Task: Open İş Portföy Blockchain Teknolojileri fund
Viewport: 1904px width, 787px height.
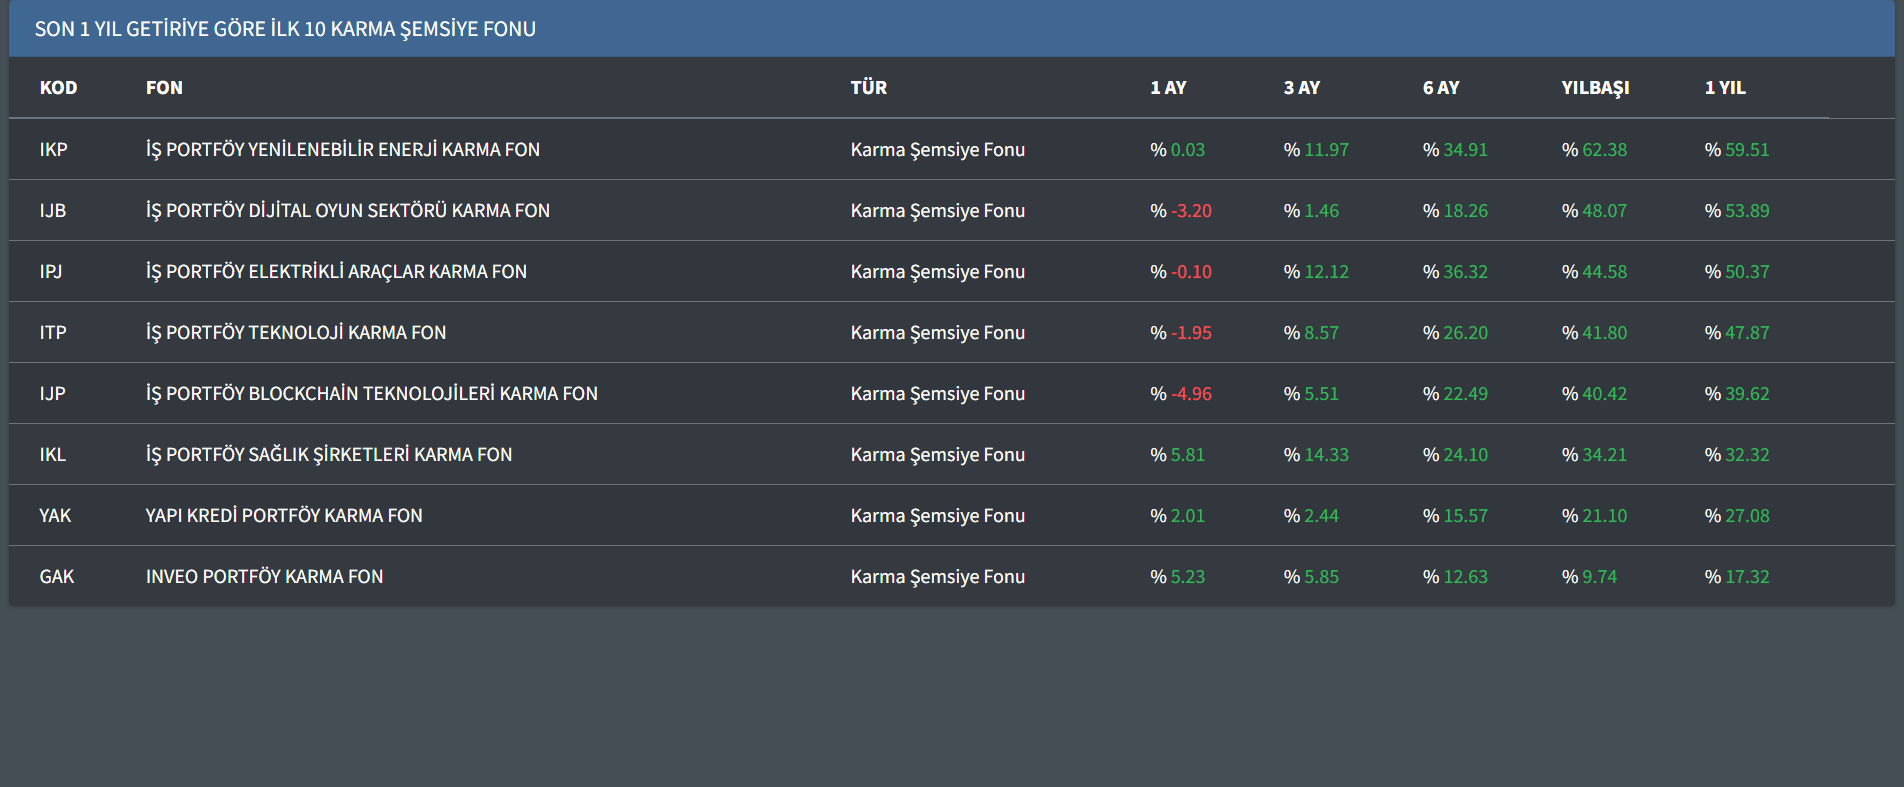Action: [x=371, y=394]
